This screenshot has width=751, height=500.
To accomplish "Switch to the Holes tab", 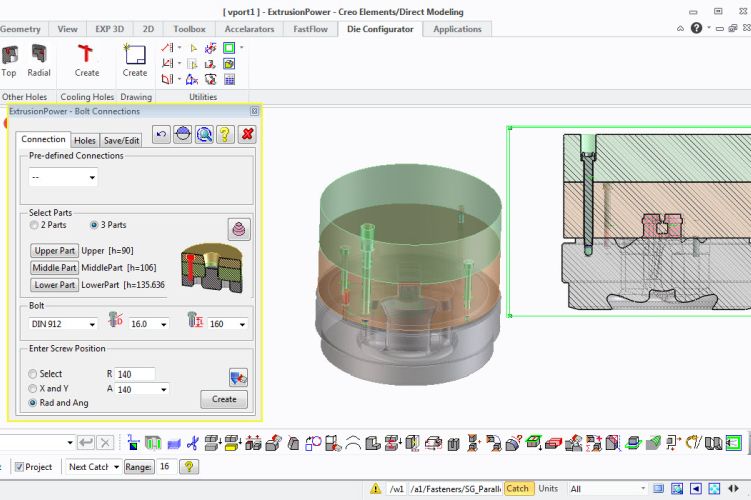I will click(x=85, y=140).
